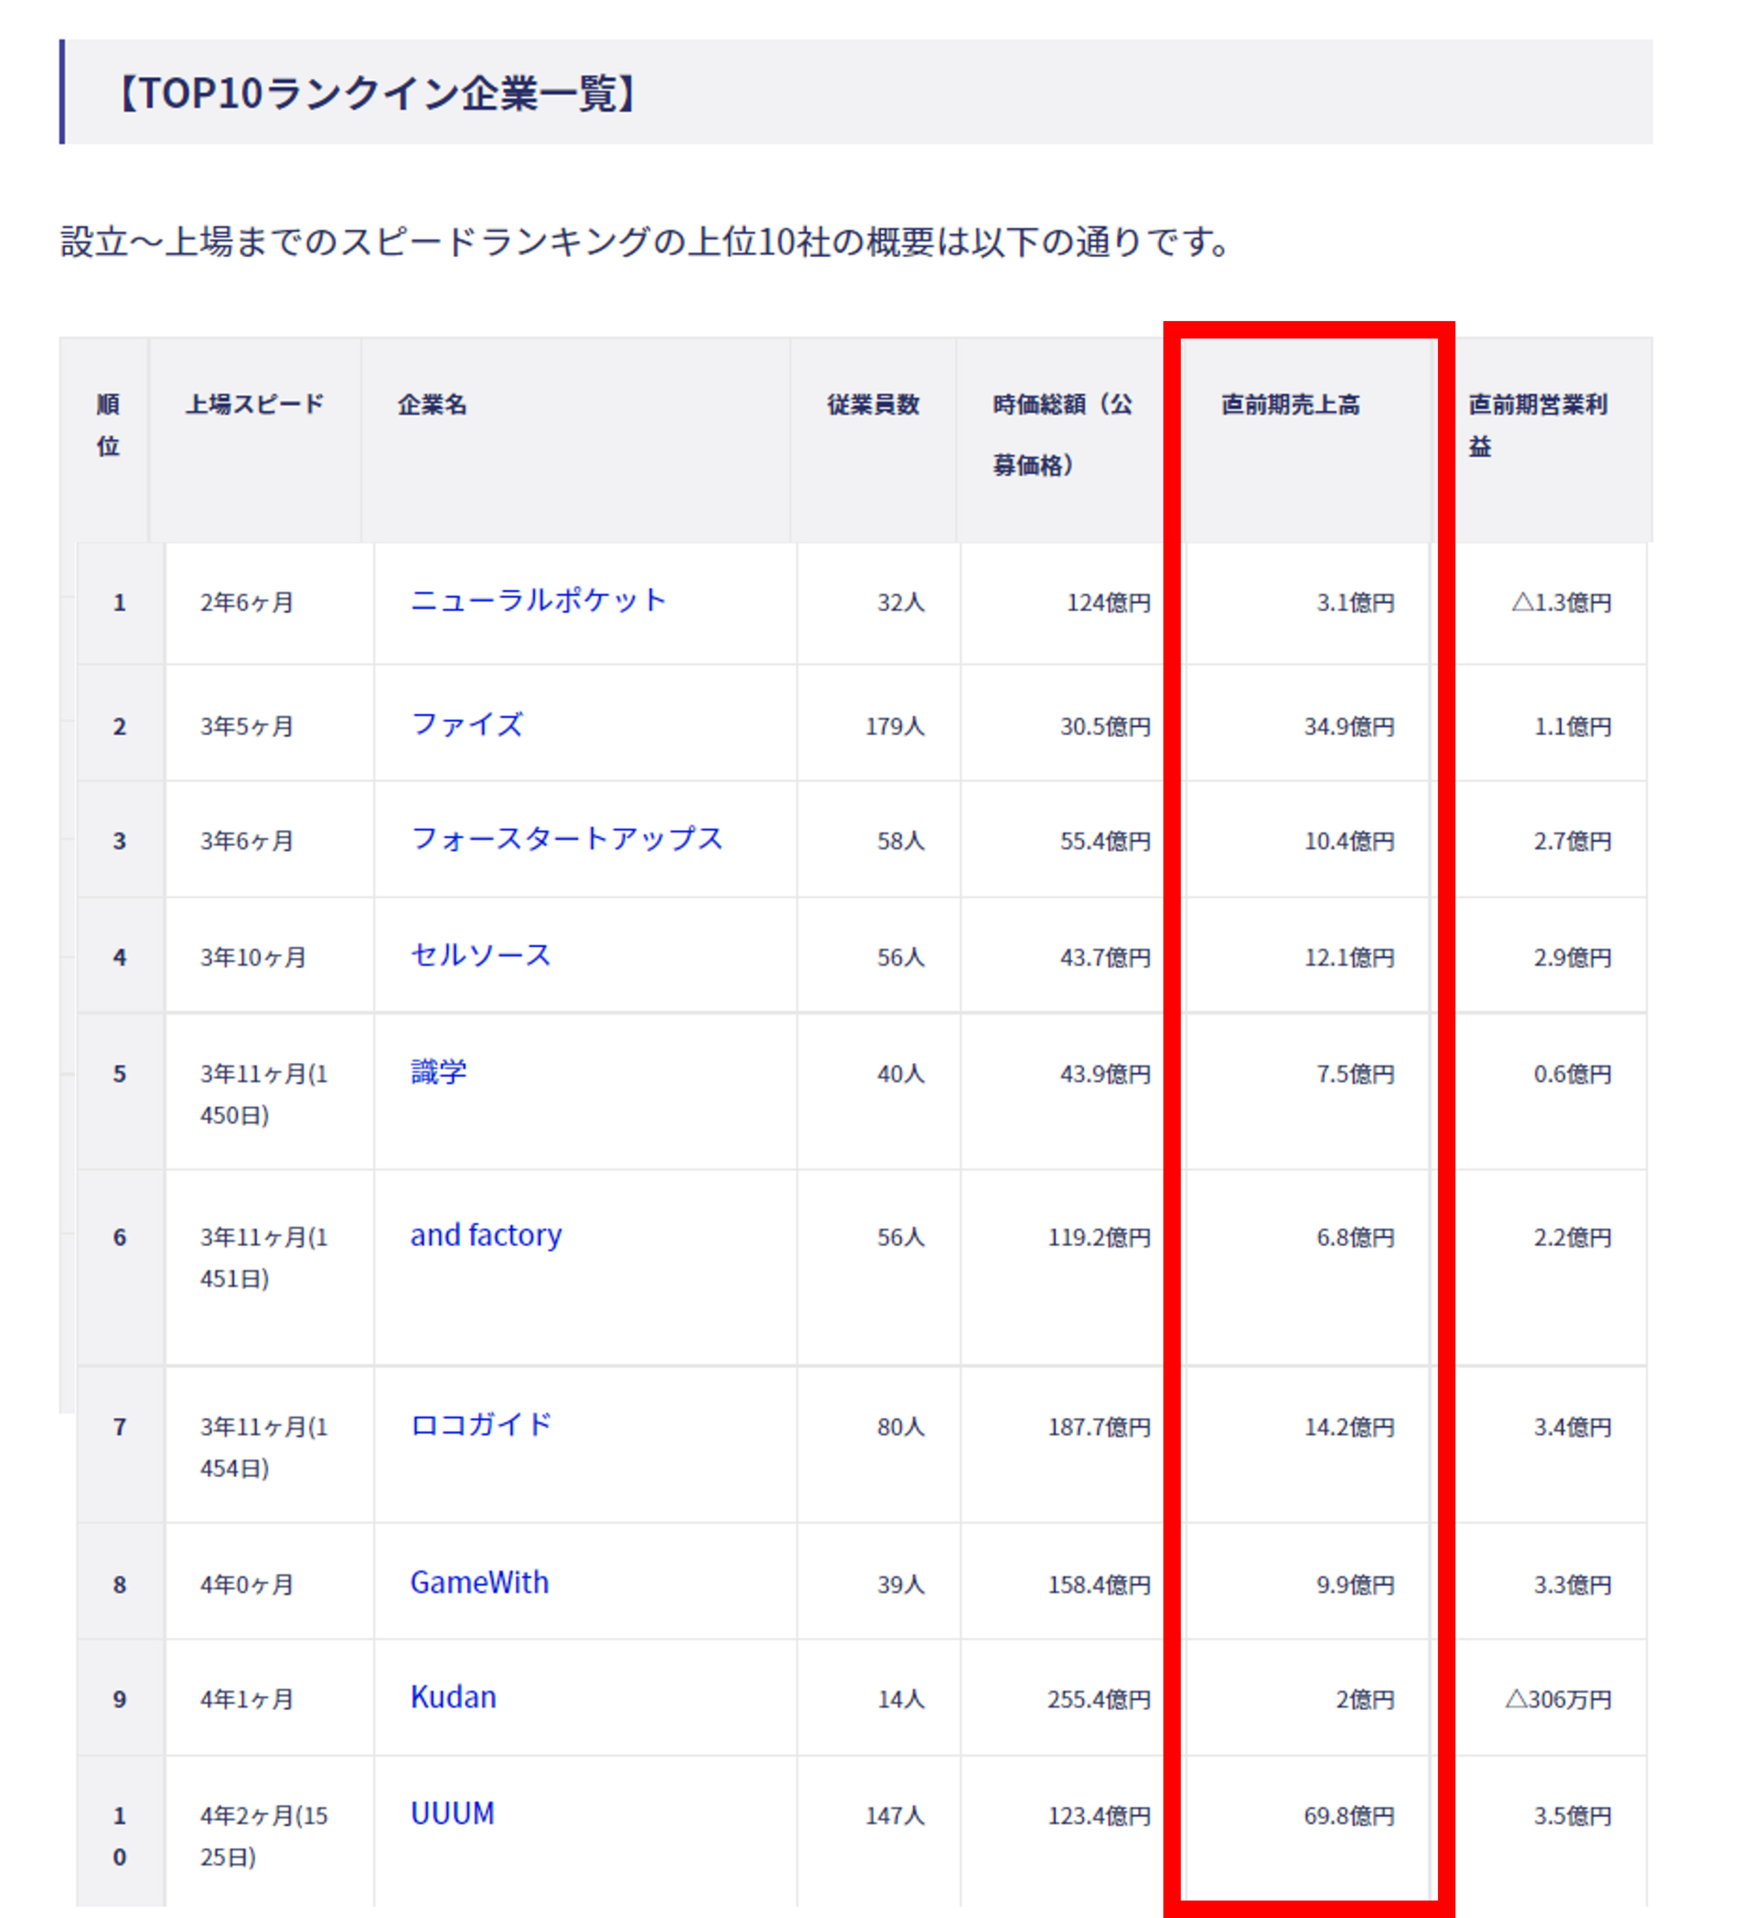
Task: Select the 69.8億円 sales cell
Action: pyautogui.click(x=1348, y=1816)
